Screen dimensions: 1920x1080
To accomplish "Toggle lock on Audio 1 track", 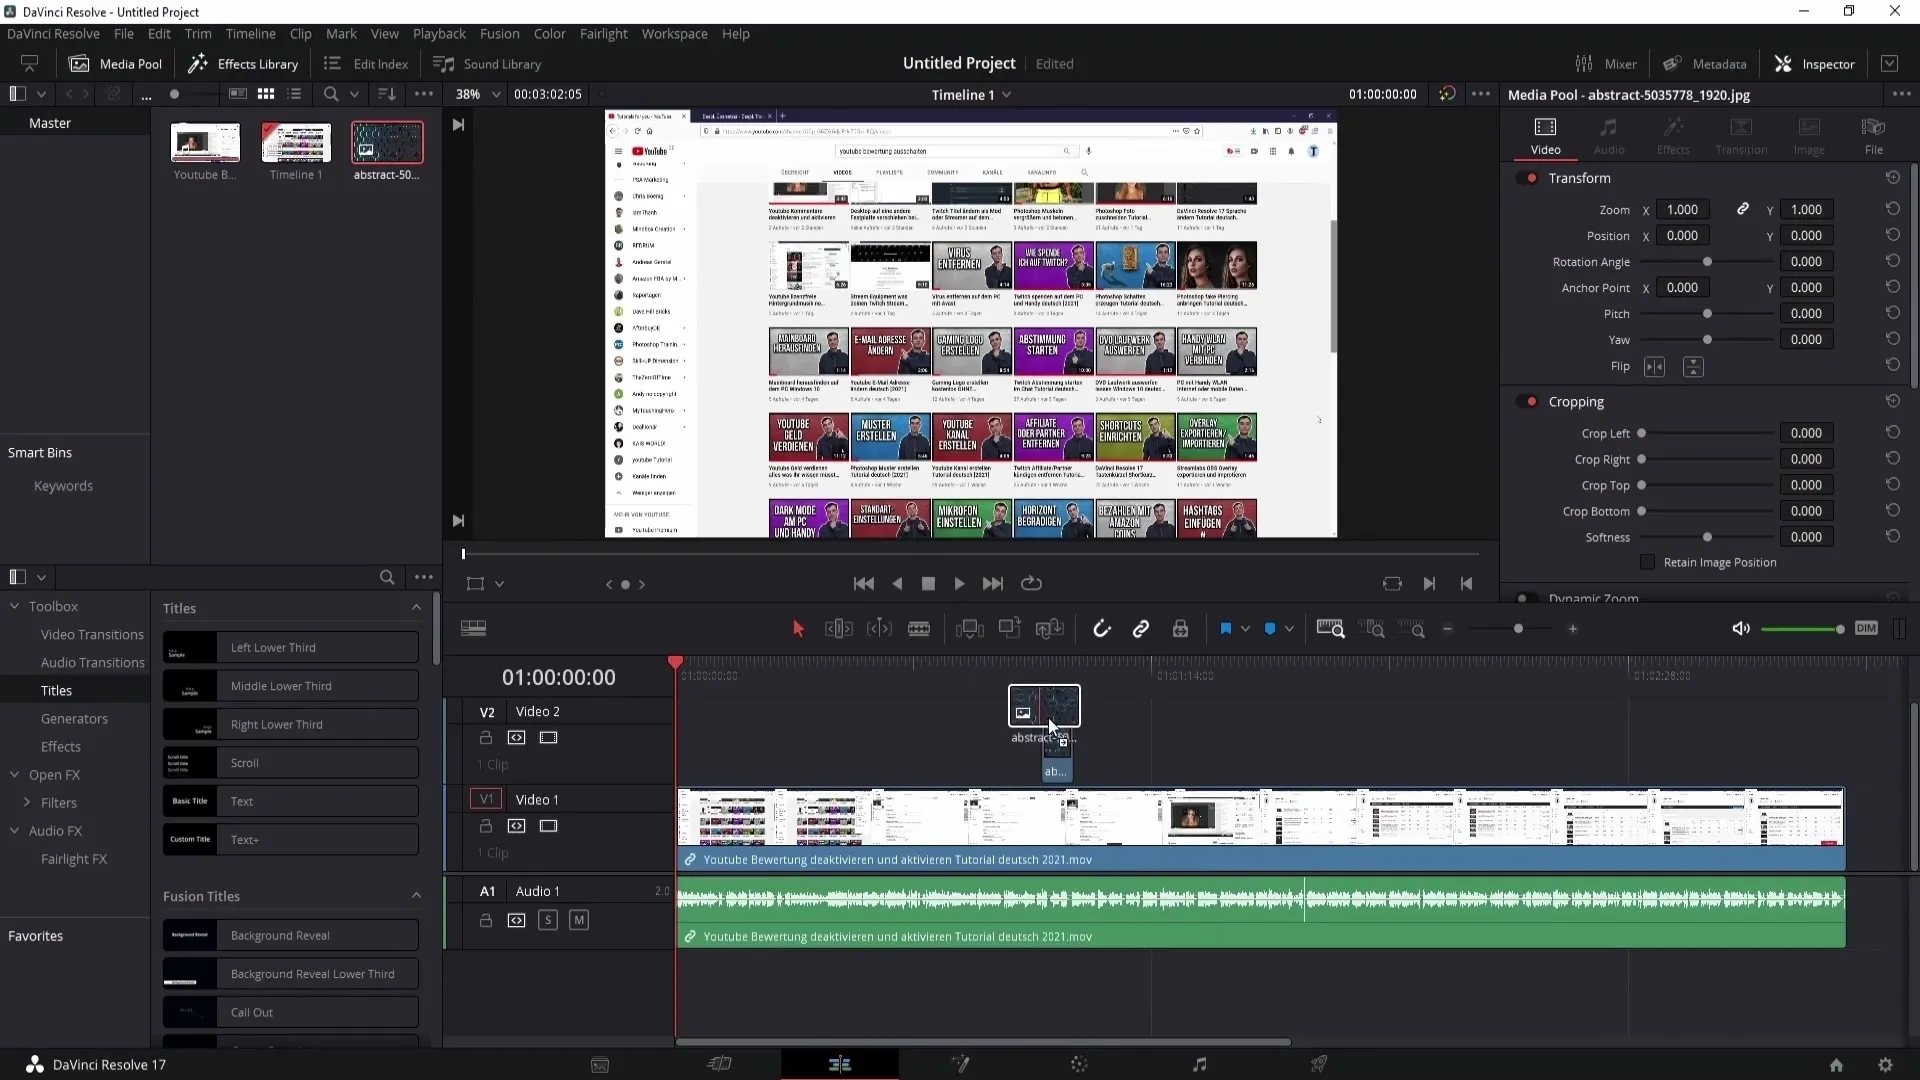I will [485, 920].
